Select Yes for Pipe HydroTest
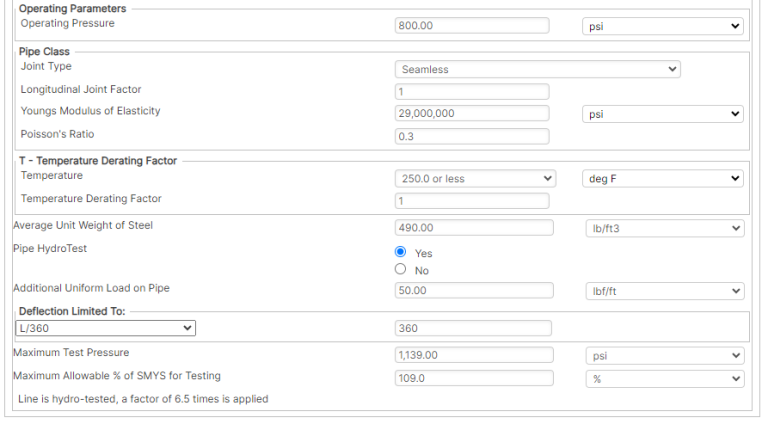This screenshot has width=768, height=424. click(x=401, y=252)
